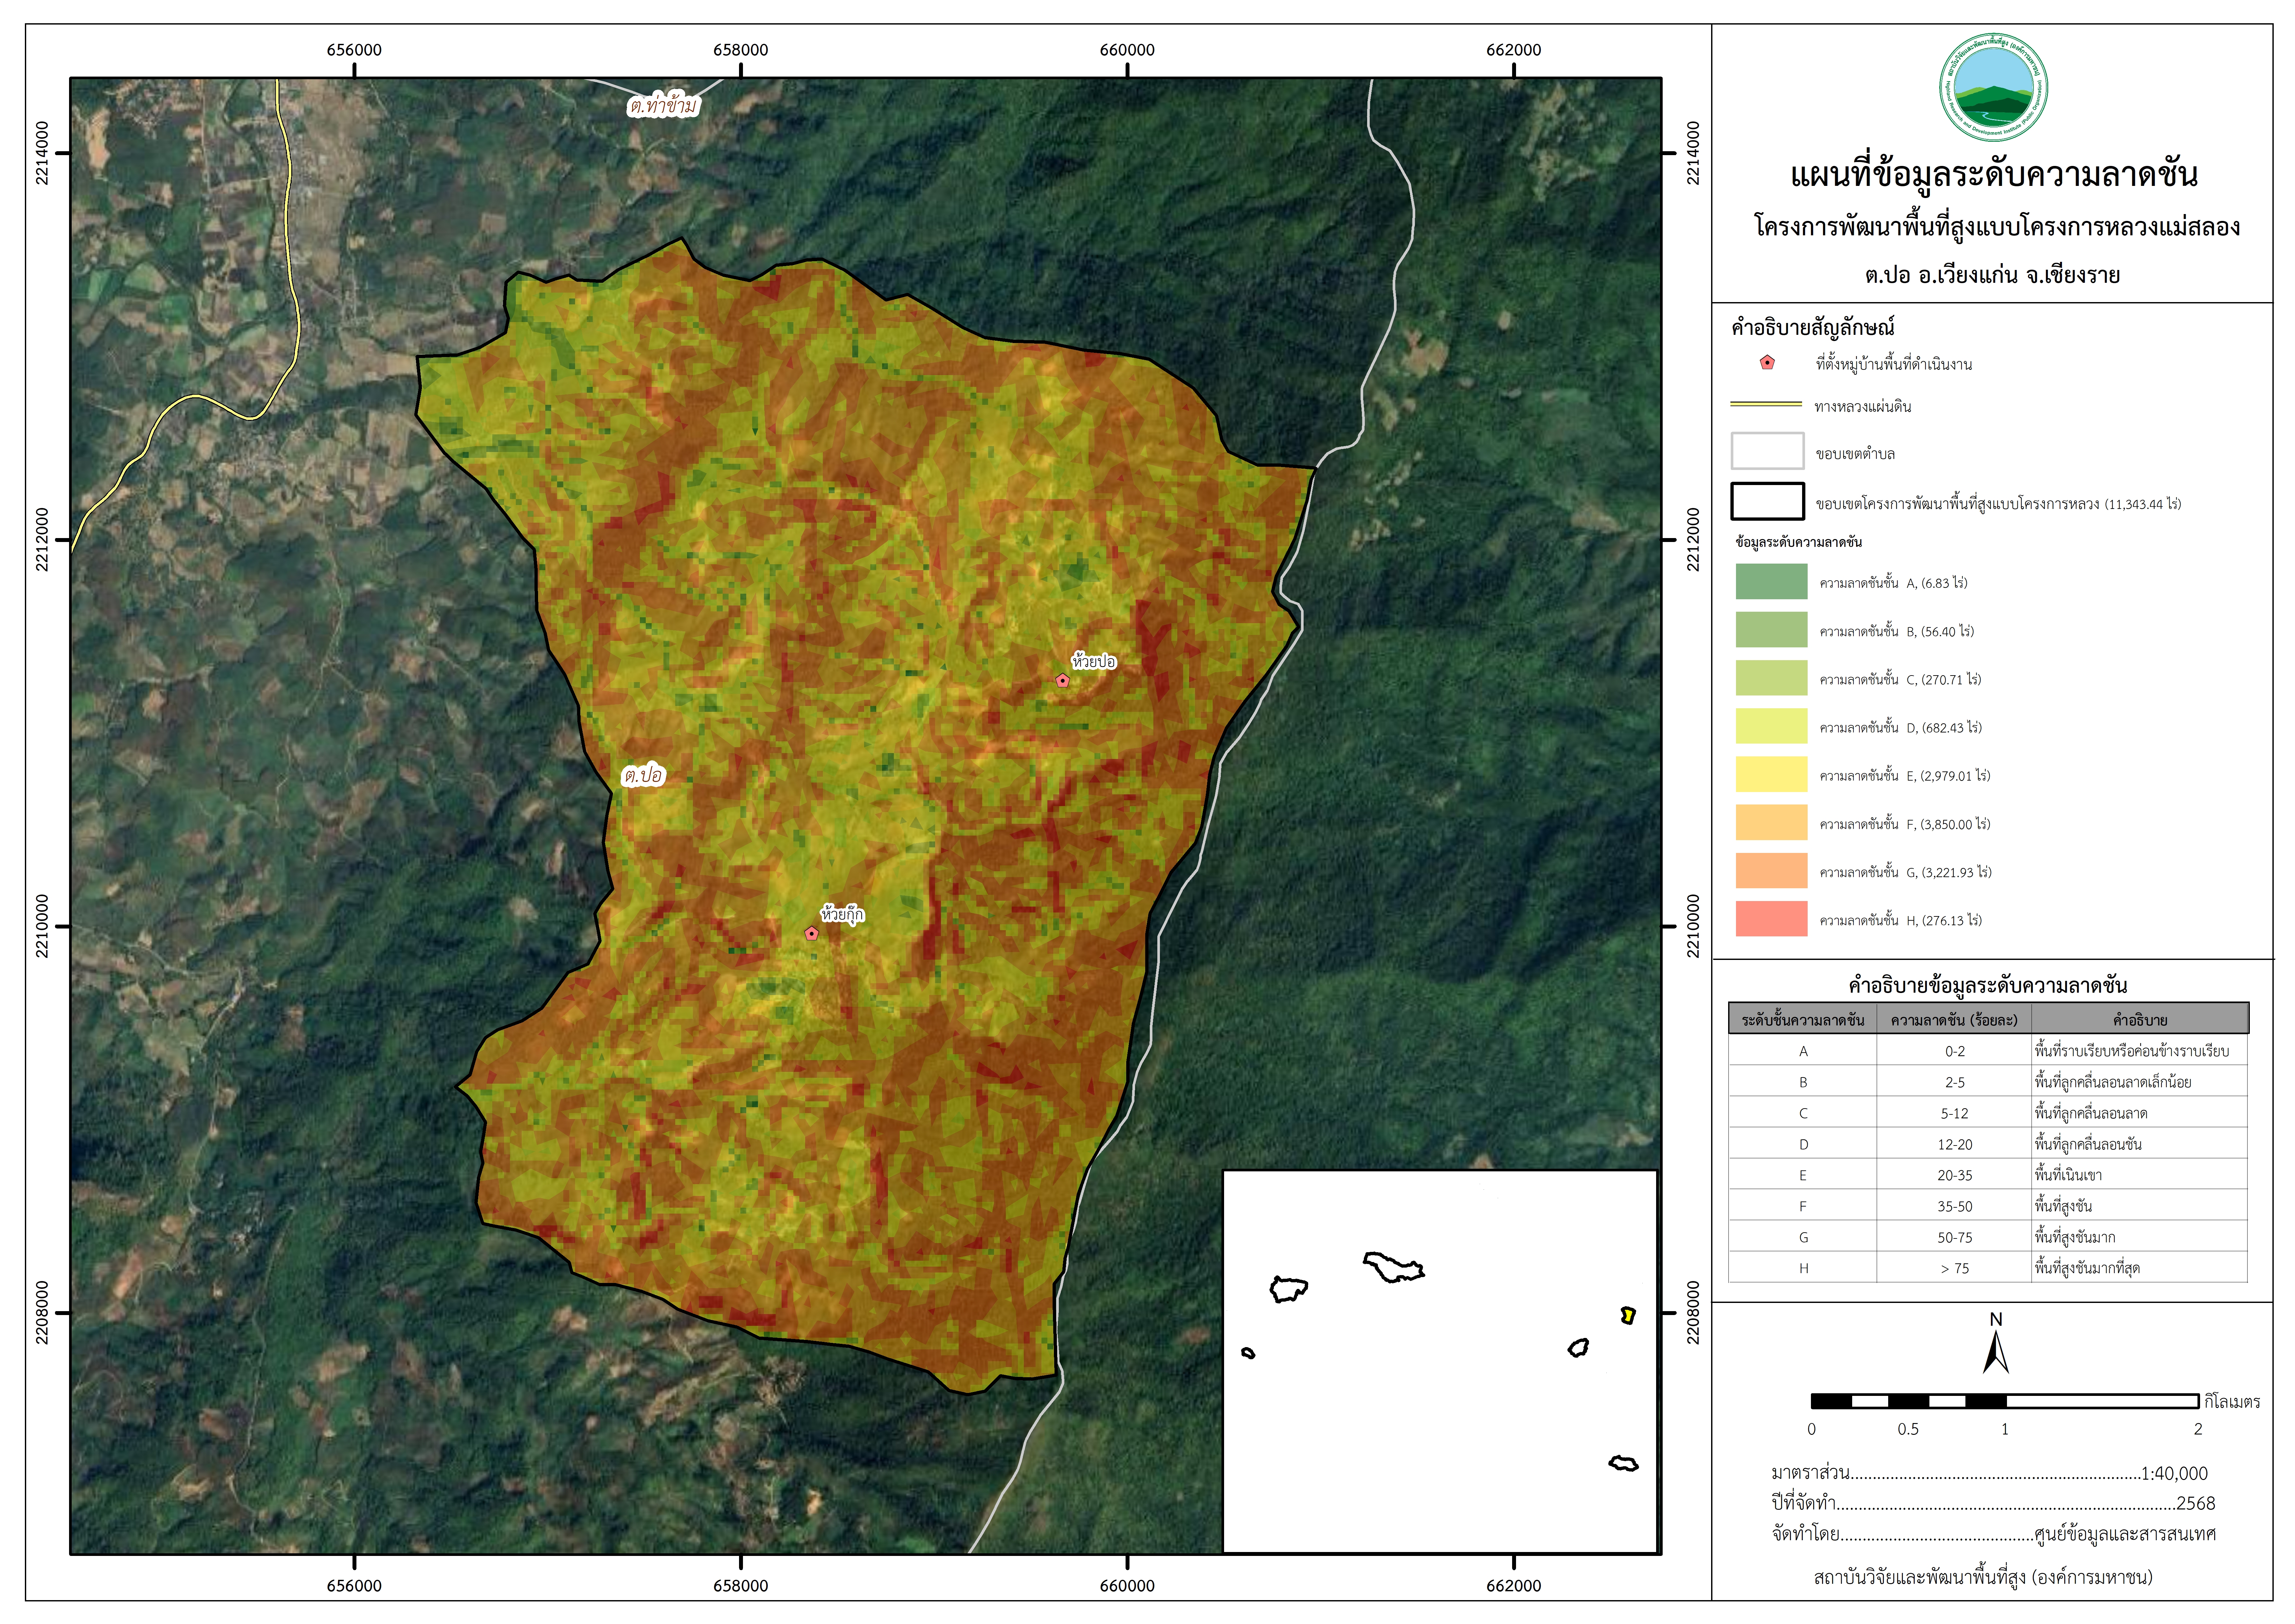Screen dimensions: 2295x1624
Task: Select the ห้วยกู๊ก village marker on the map
Action: tap(812, 934)
